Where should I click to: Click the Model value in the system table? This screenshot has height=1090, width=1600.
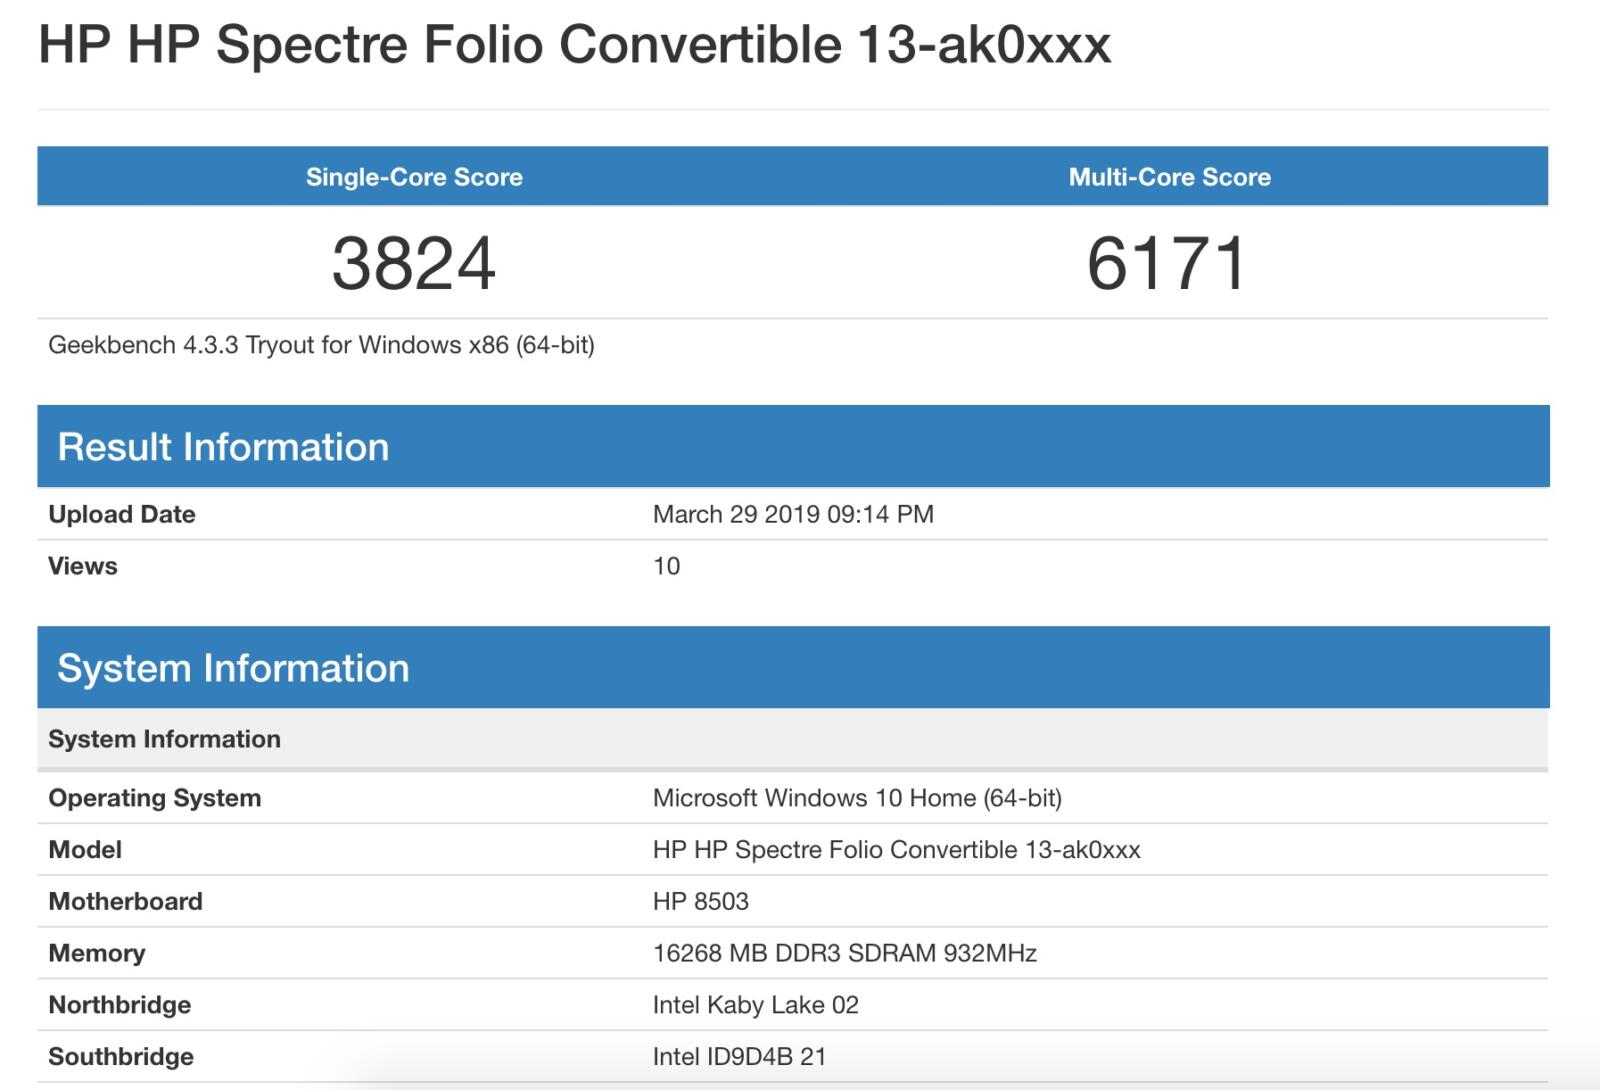(x=896, y=850)
